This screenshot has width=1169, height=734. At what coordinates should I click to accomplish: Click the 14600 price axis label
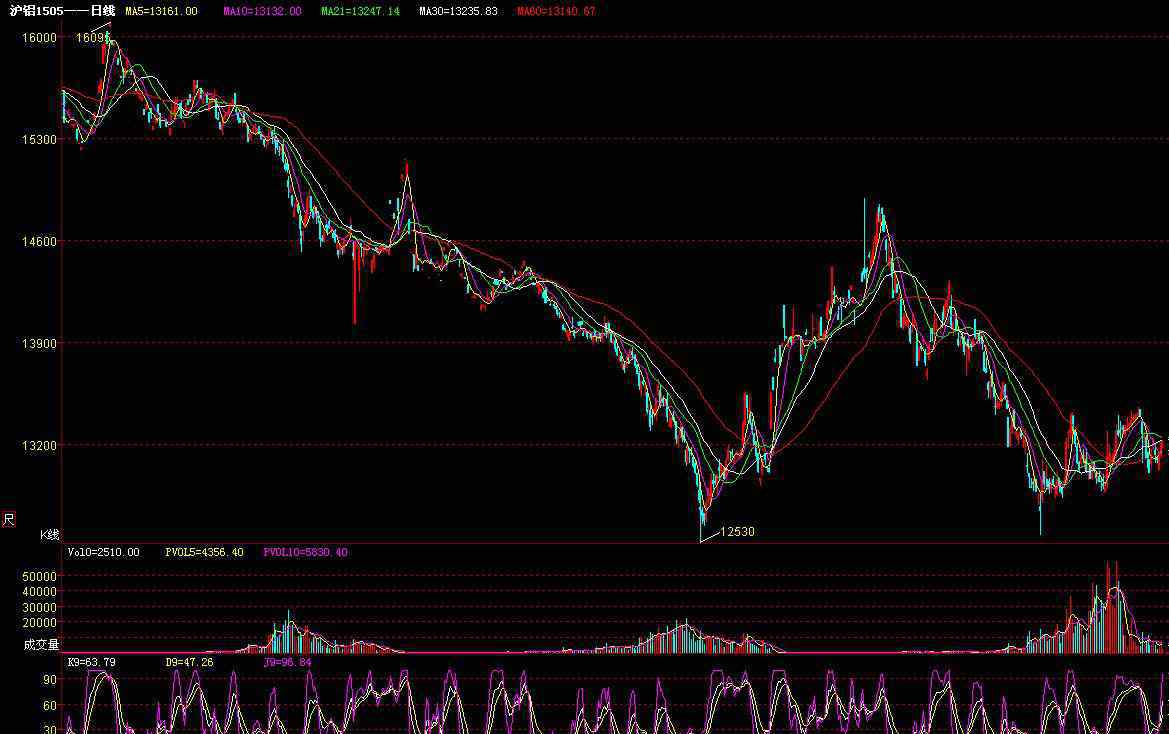[41, 242]
